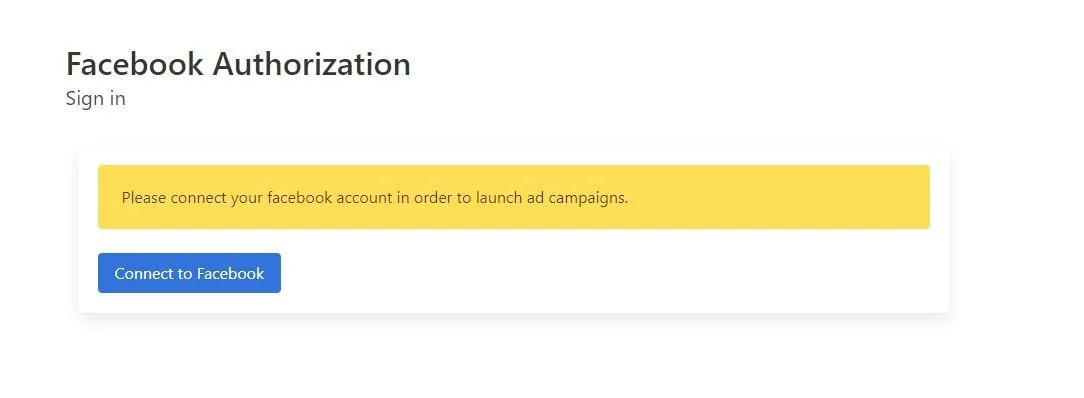Select the Facebook Authorization heading
This screenshot has height=398, width=1084.
point(239,64)
